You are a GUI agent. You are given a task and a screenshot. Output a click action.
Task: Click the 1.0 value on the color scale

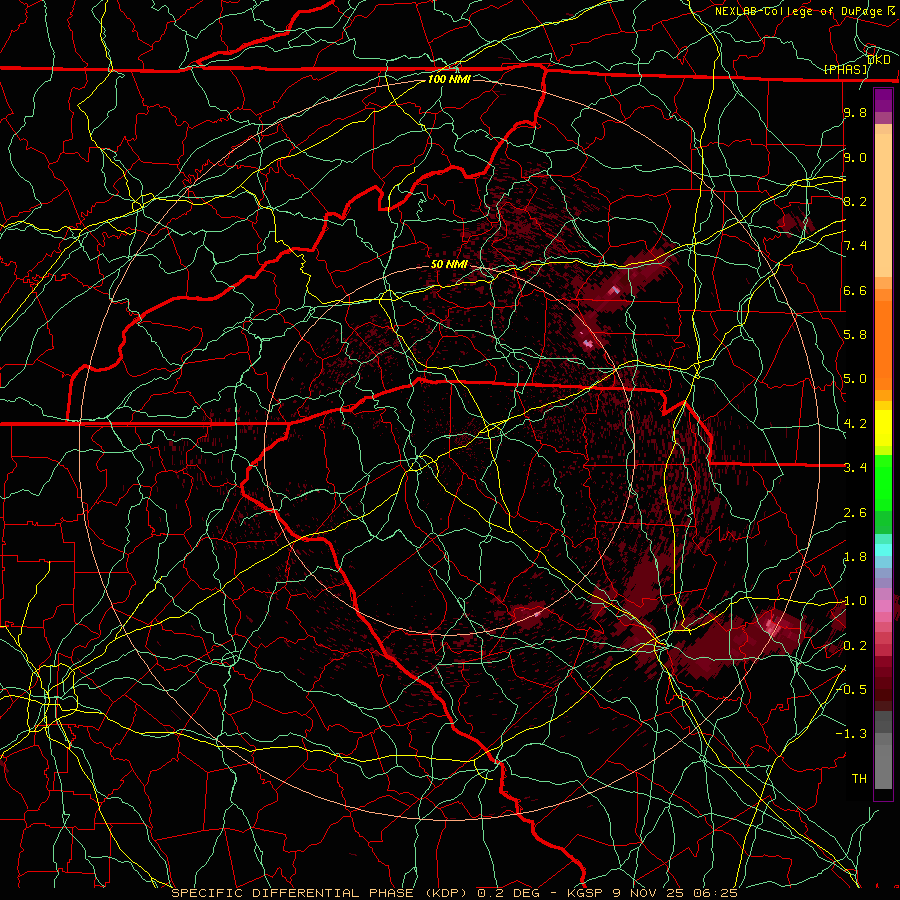(855, 601)
